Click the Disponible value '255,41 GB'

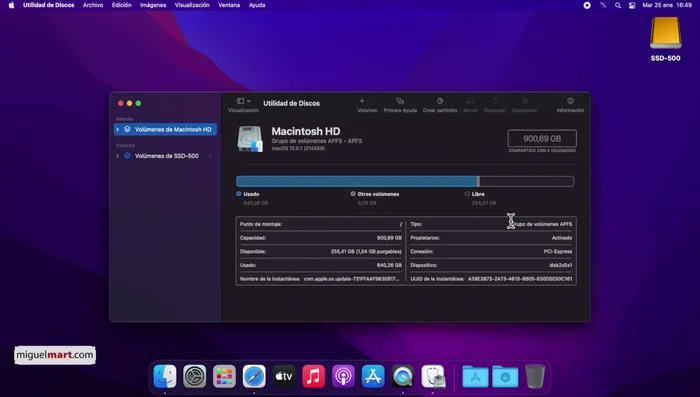tap(366, 251)
